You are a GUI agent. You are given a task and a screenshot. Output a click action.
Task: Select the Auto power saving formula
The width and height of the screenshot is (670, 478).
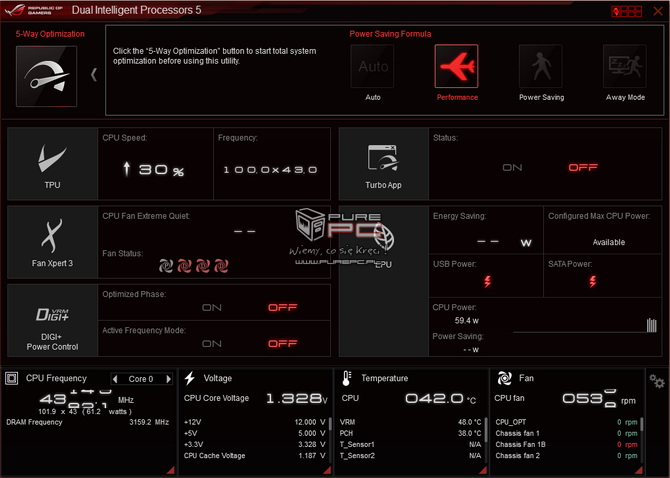(372, 66)
